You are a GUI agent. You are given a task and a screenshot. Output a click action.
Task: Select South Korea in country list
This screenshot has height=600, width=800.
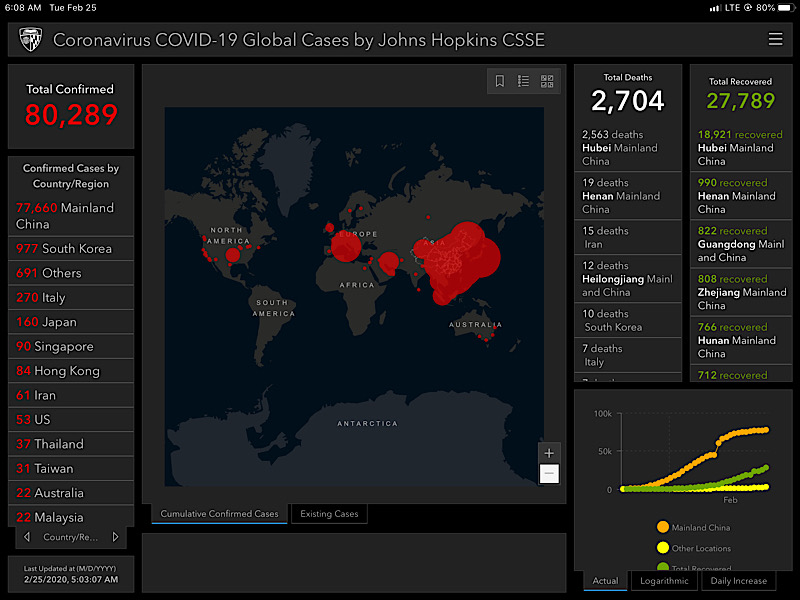(71, 248)
